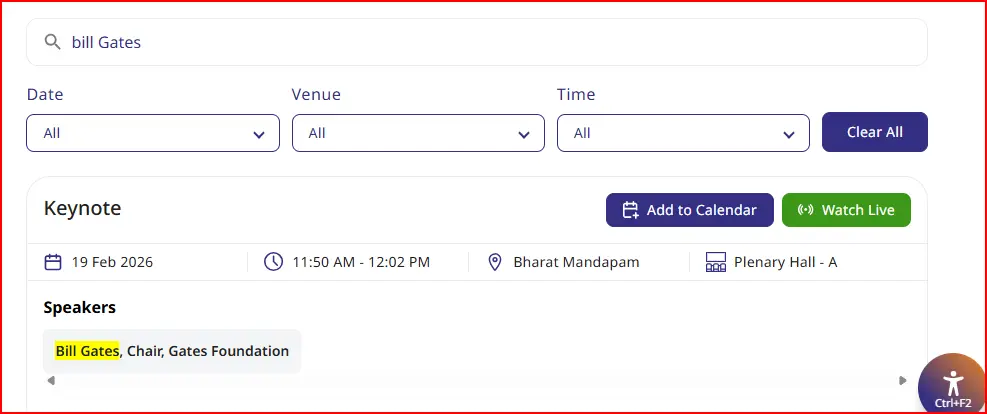
Task: Click the live broadcast signal icon
Action: pyautogui.click(x=804, y=210)
